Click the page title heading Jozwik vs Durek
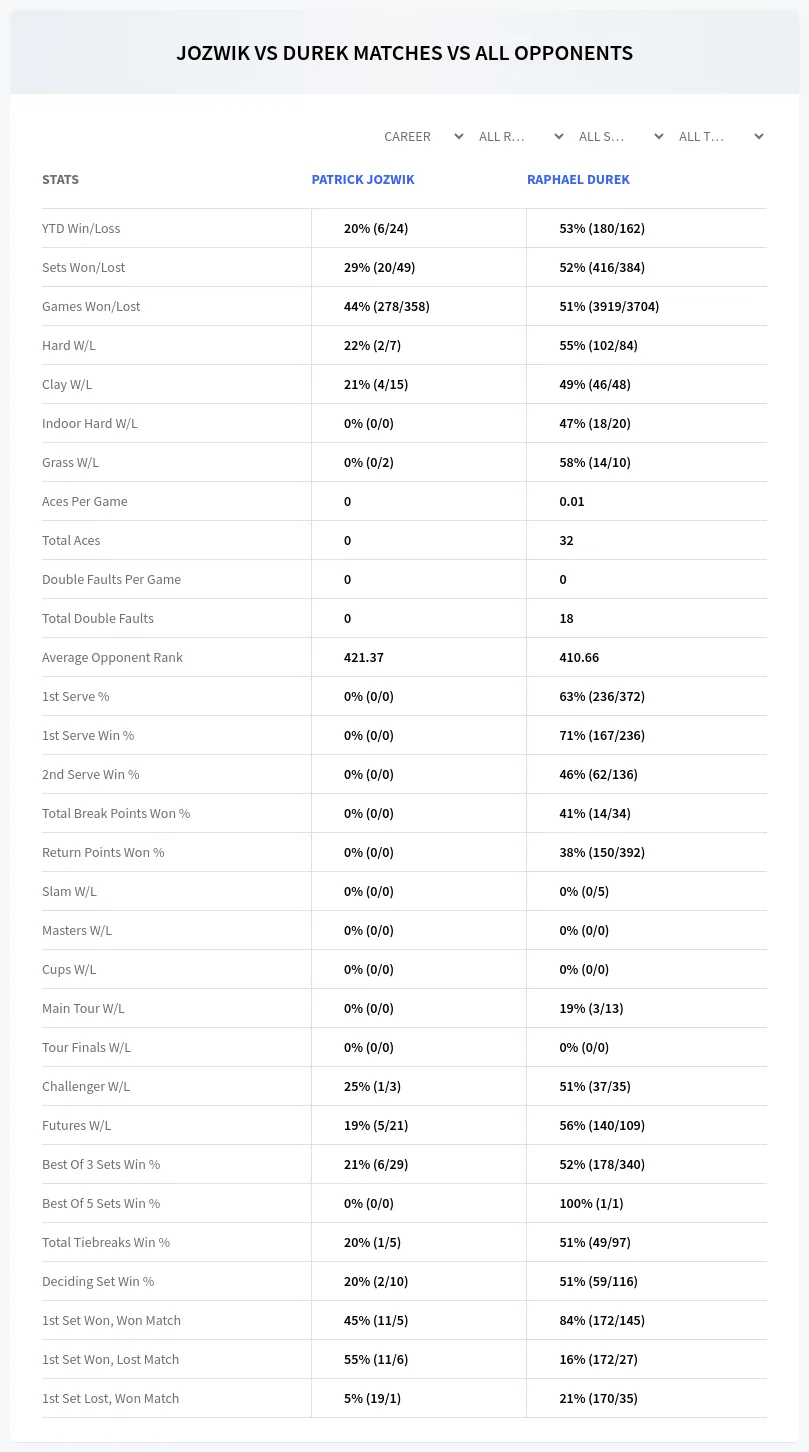The width and height of the screenshot is (809, 1452). tap(404, 53)
